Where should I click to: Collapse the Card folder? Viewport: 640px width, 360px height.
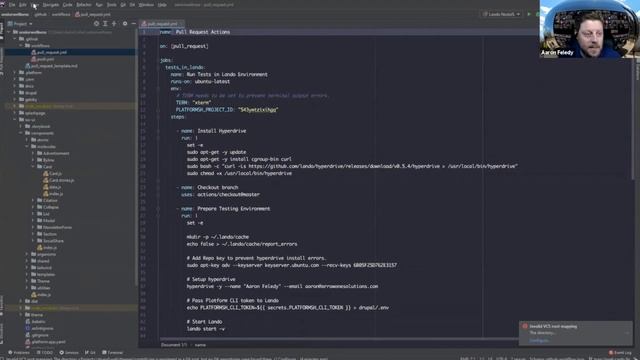point(33,167)
